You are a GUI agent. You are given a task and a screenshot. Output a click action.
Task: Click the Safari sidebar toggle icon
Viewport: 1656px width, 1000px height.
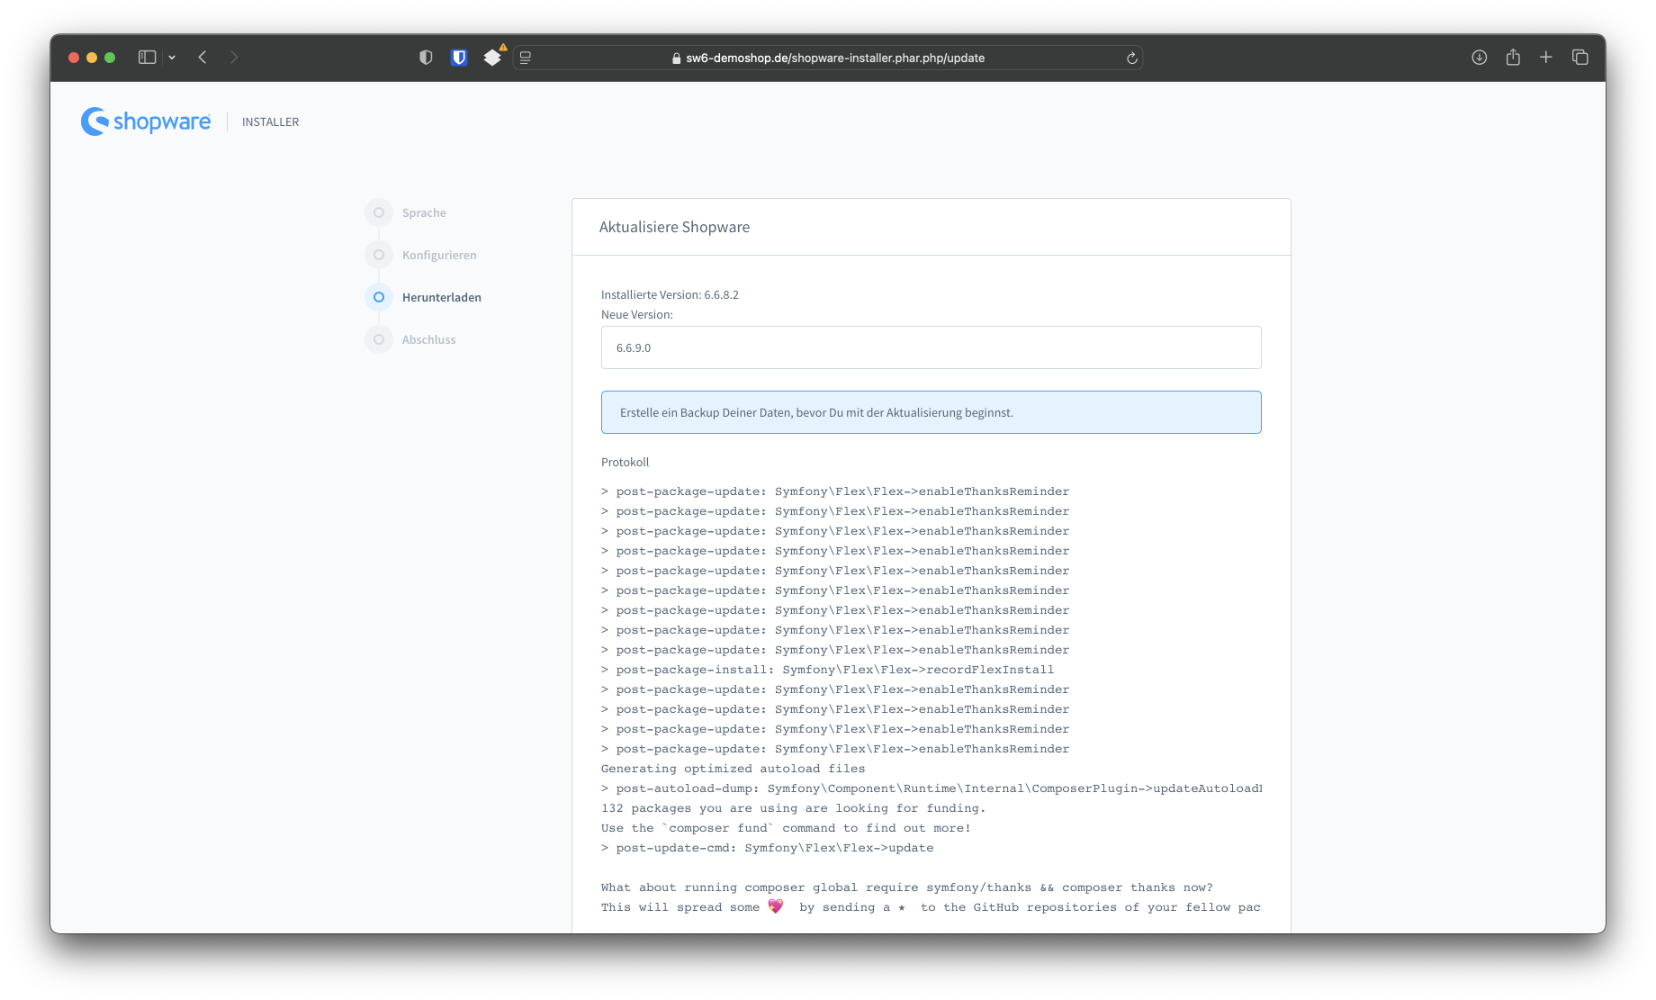point(147,58)
